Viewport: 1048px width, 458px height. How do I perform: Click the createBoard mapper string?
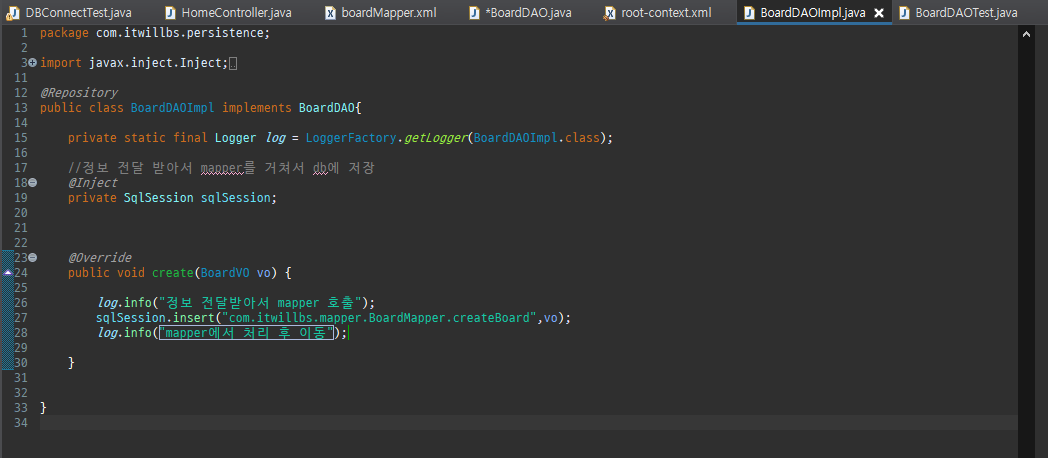(x=381, y=318)
